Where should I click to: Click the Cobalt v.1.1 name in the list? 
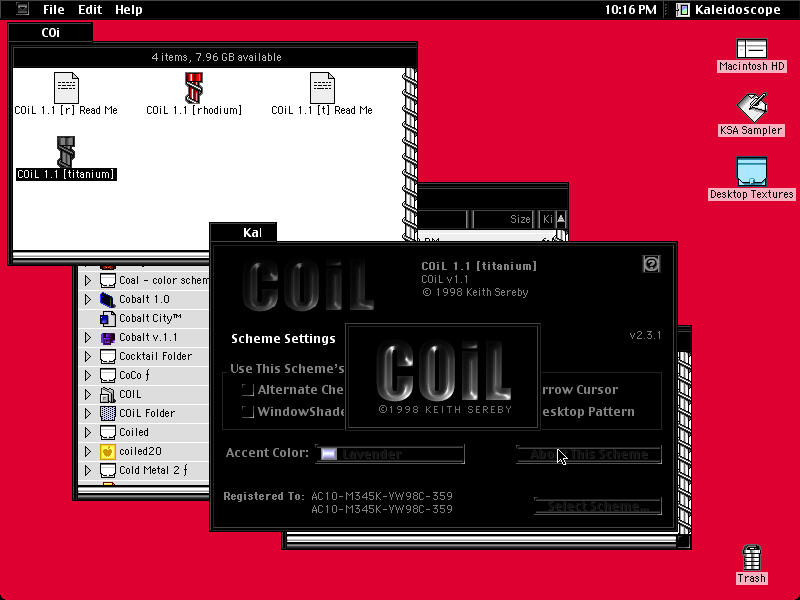(x=148, y=337)
